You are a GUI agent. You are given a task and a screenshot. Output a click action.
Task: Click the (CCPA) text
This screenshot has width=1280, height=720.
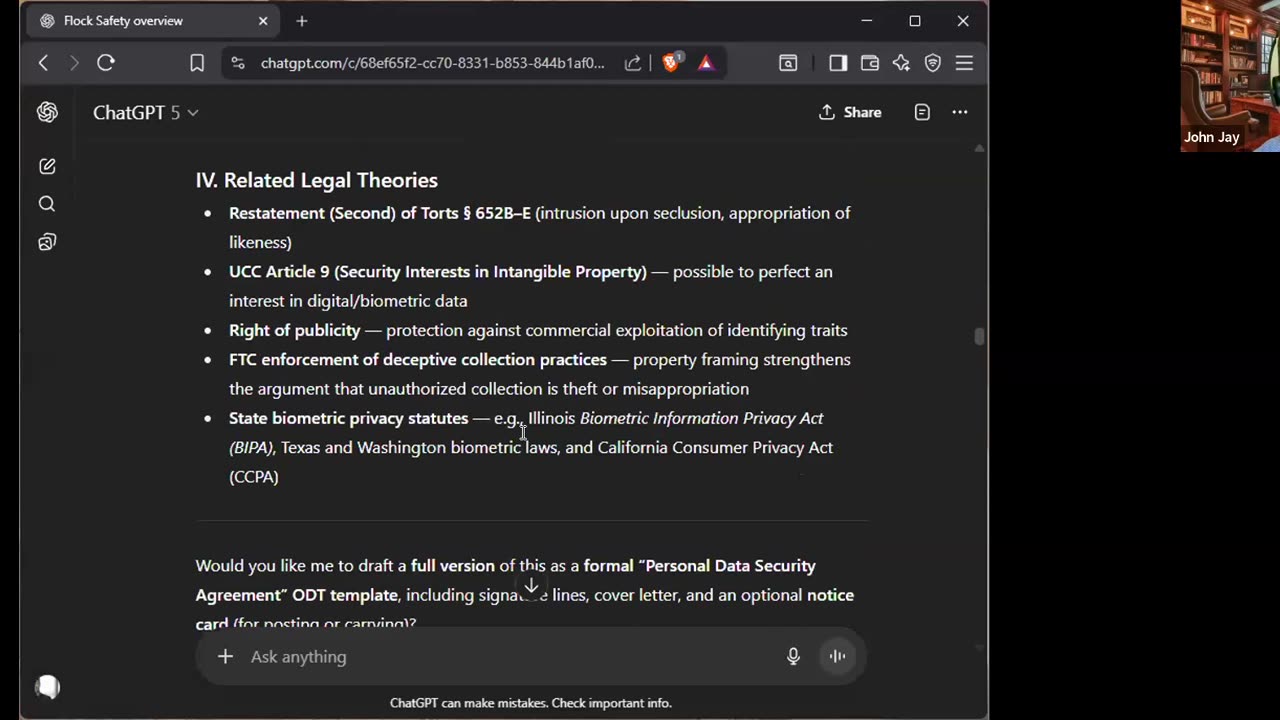pyautogui.click(x=254, y=476)
